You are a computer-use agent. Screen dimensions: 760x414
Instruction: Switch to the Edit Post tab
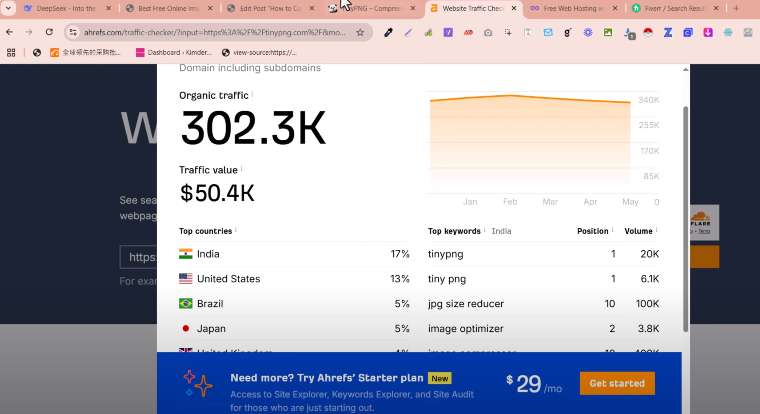click(270, 8)
